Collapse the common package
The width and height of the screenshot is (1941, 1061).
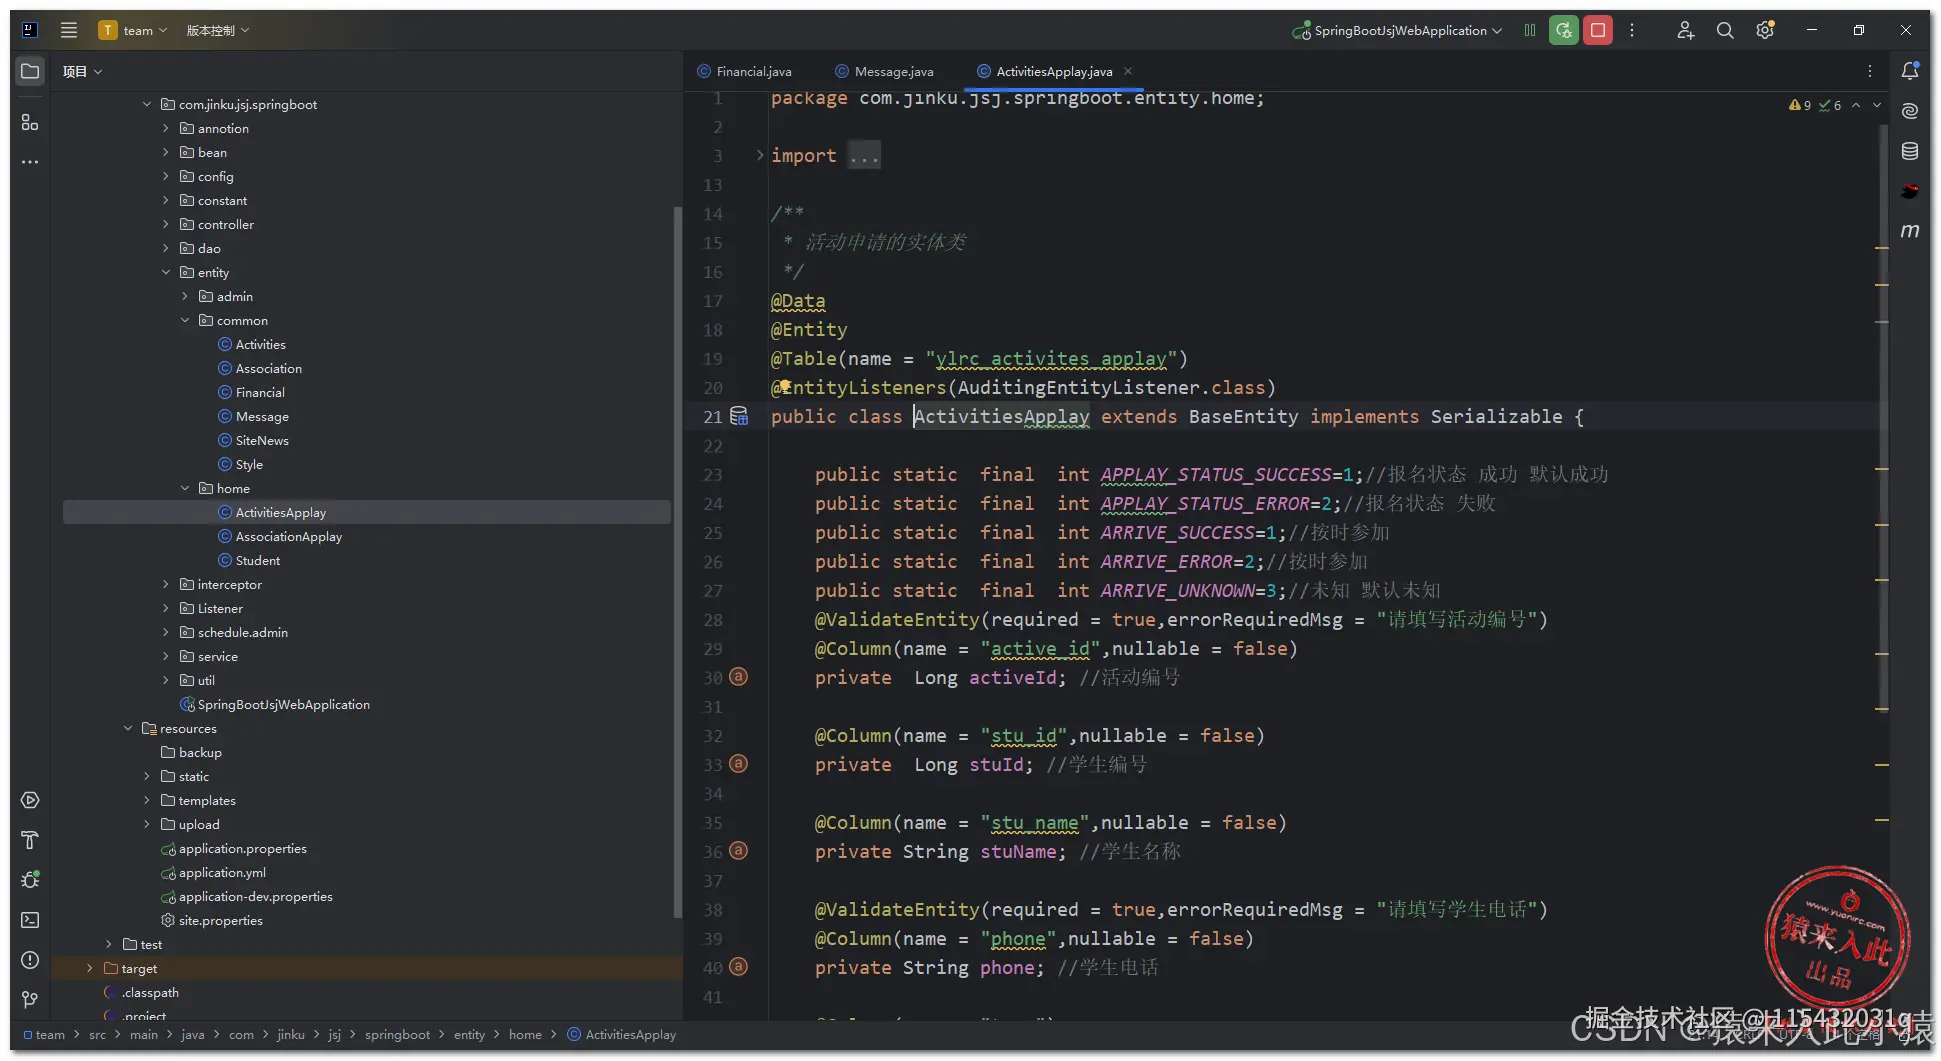click(185, 320)
